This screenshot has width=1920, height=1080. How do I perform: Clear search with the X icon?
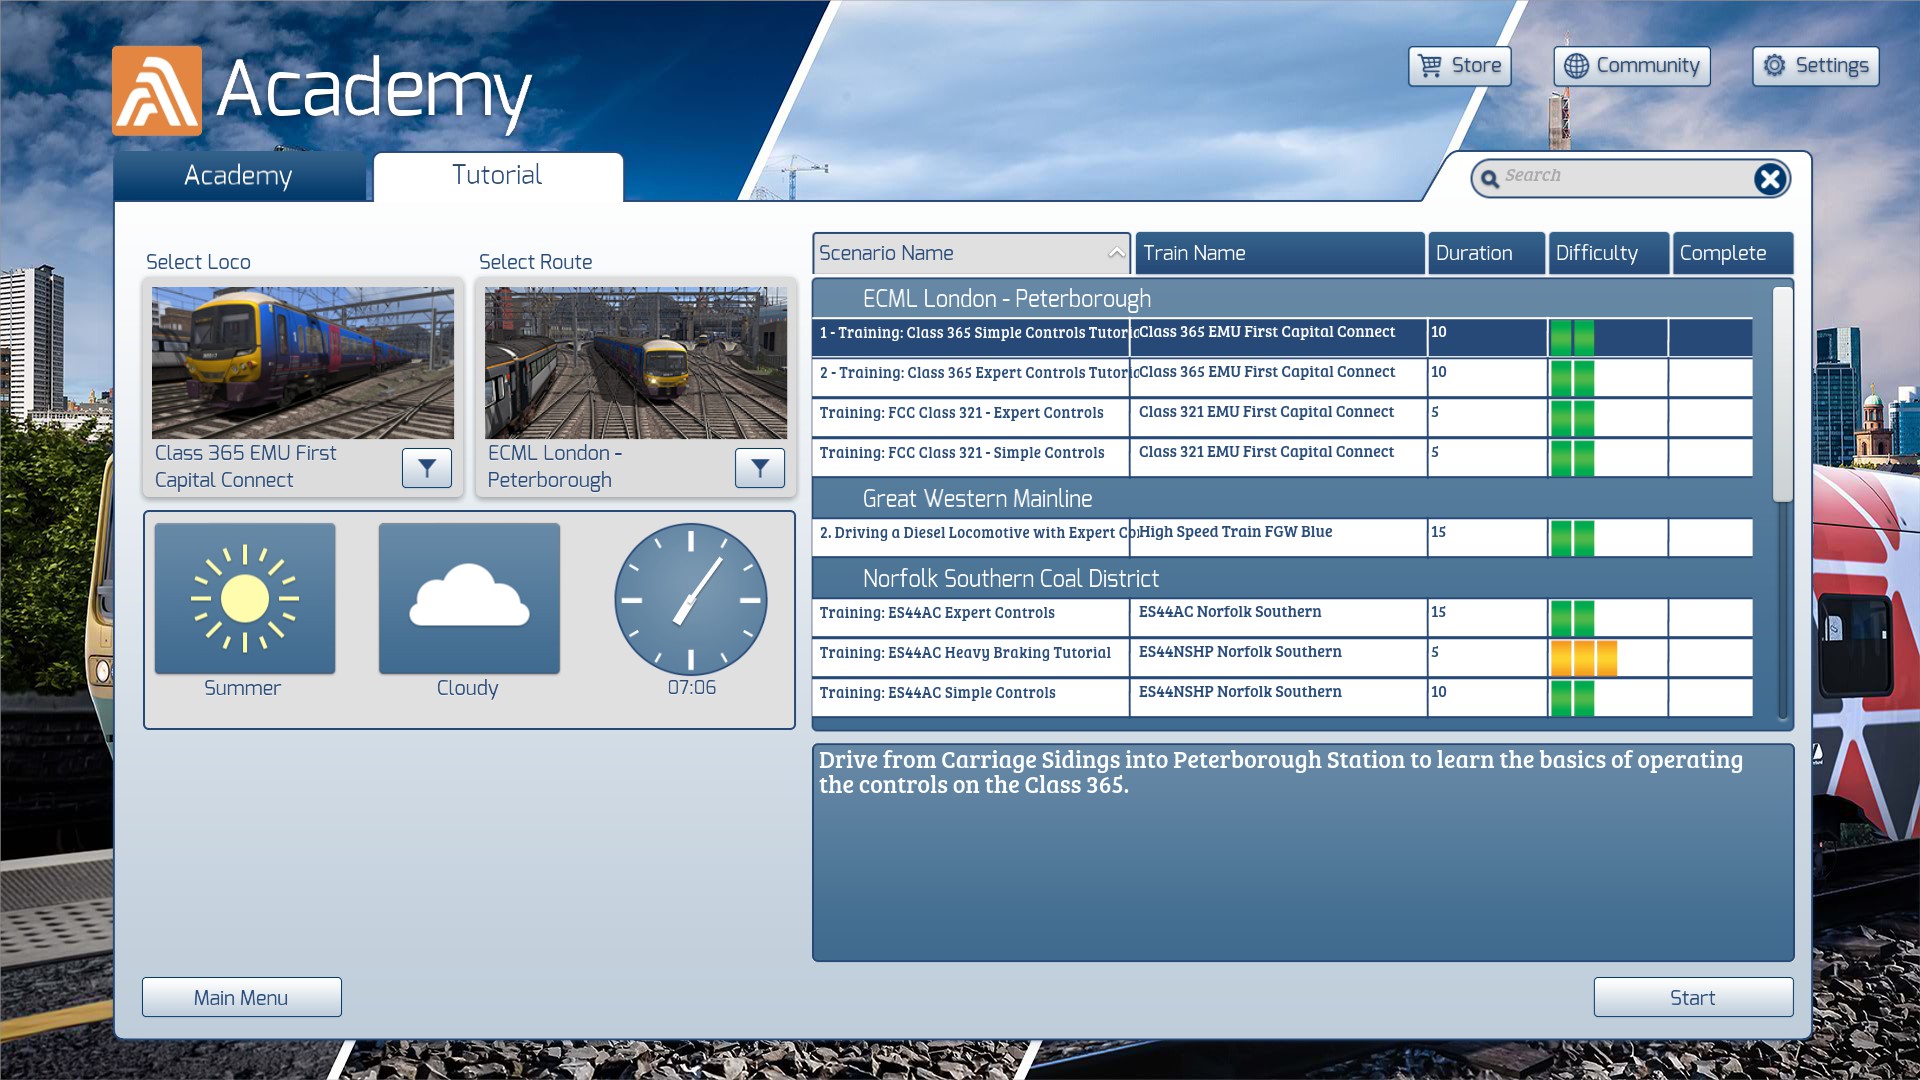1769,179
